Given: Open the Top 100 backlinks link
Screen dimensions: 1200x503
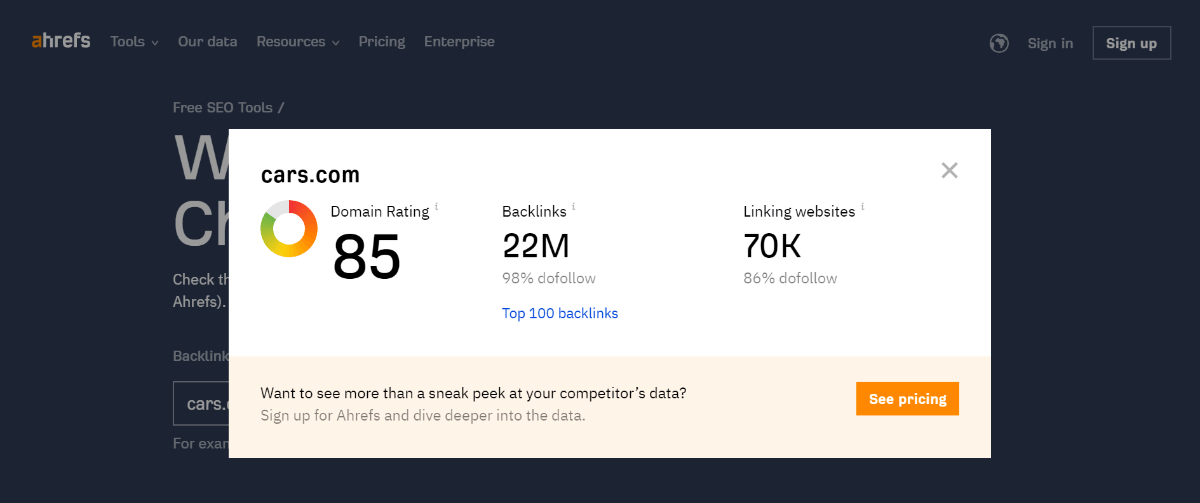Looking at the screenshot, I should pos(560,313).
